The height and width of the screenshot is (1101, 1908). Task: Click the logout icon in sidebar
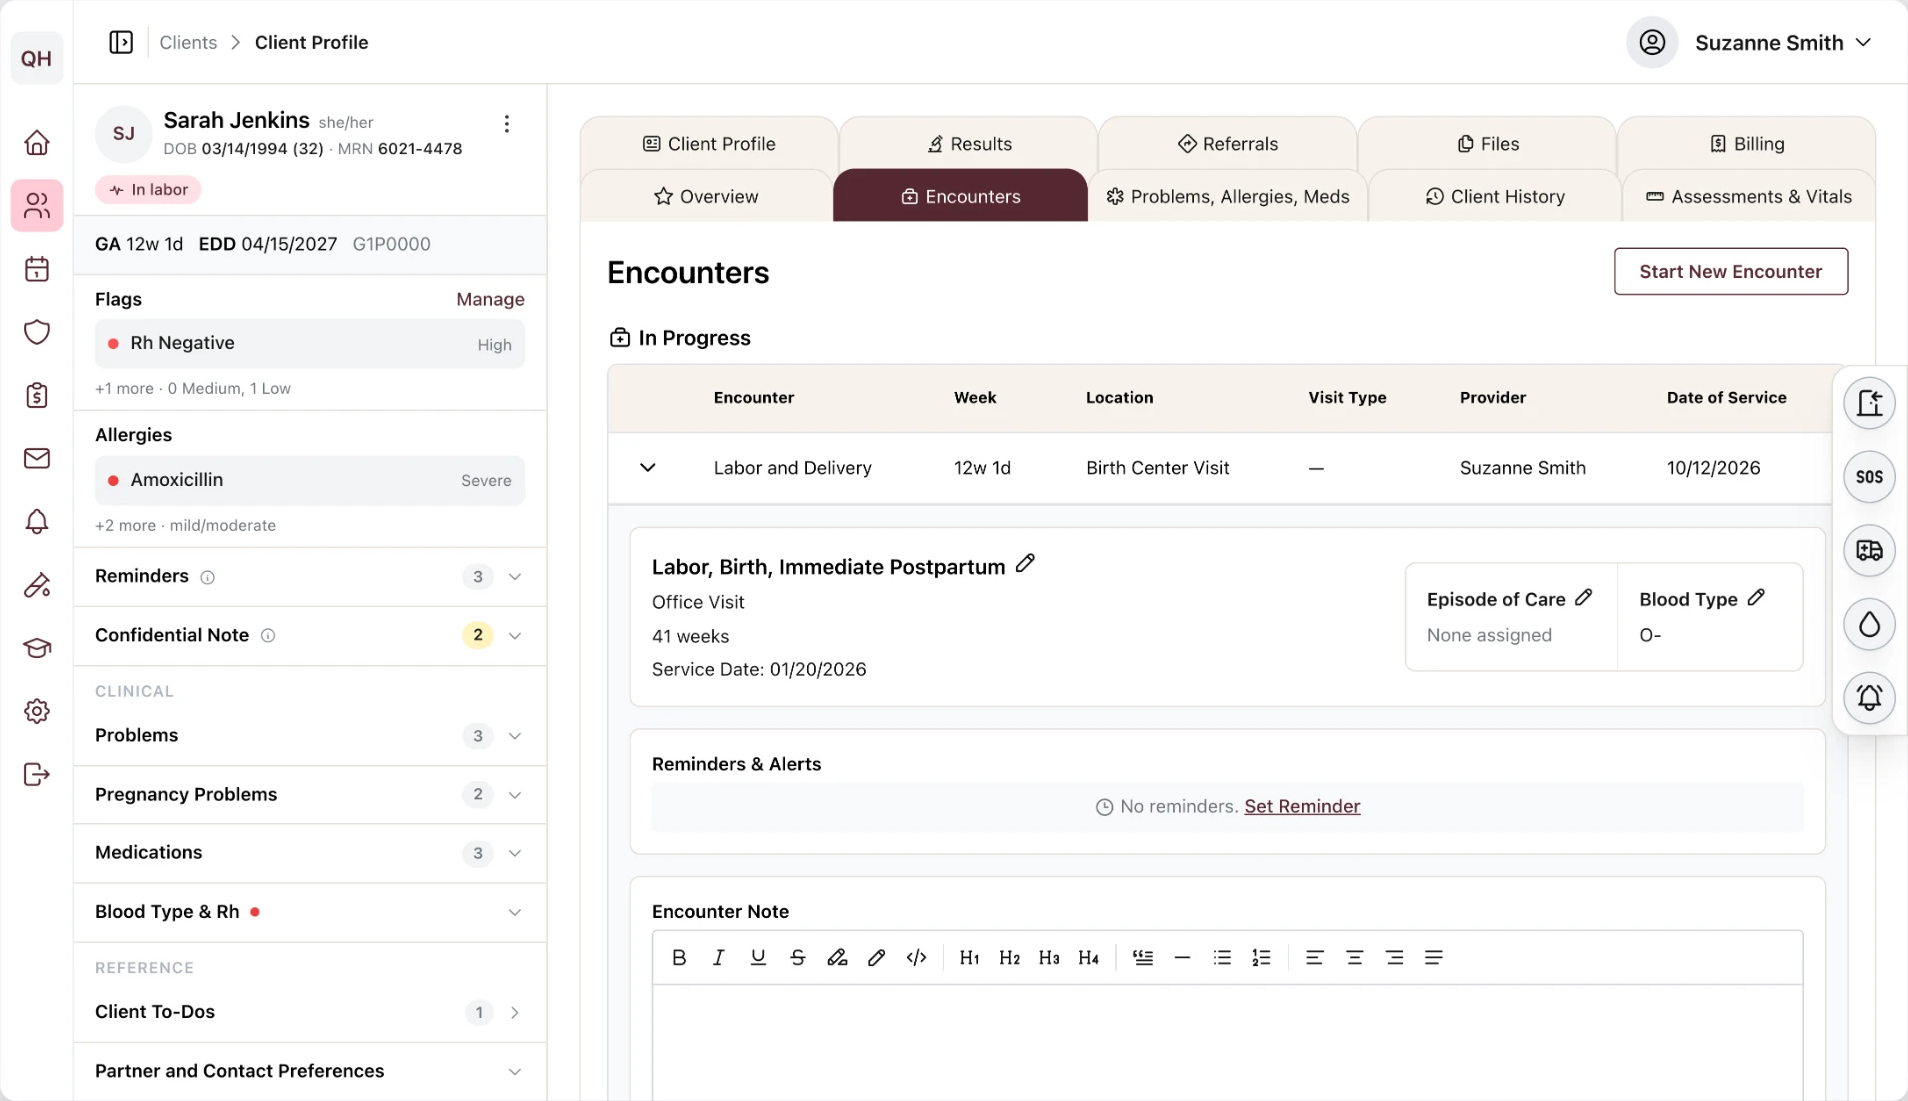coord(37,774)
